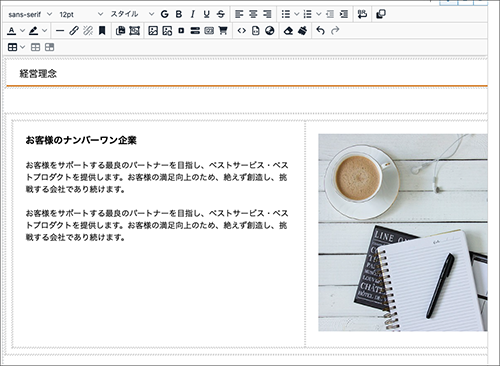Open the text color picker arrow

pyautogui.click(x=22, y=31)
